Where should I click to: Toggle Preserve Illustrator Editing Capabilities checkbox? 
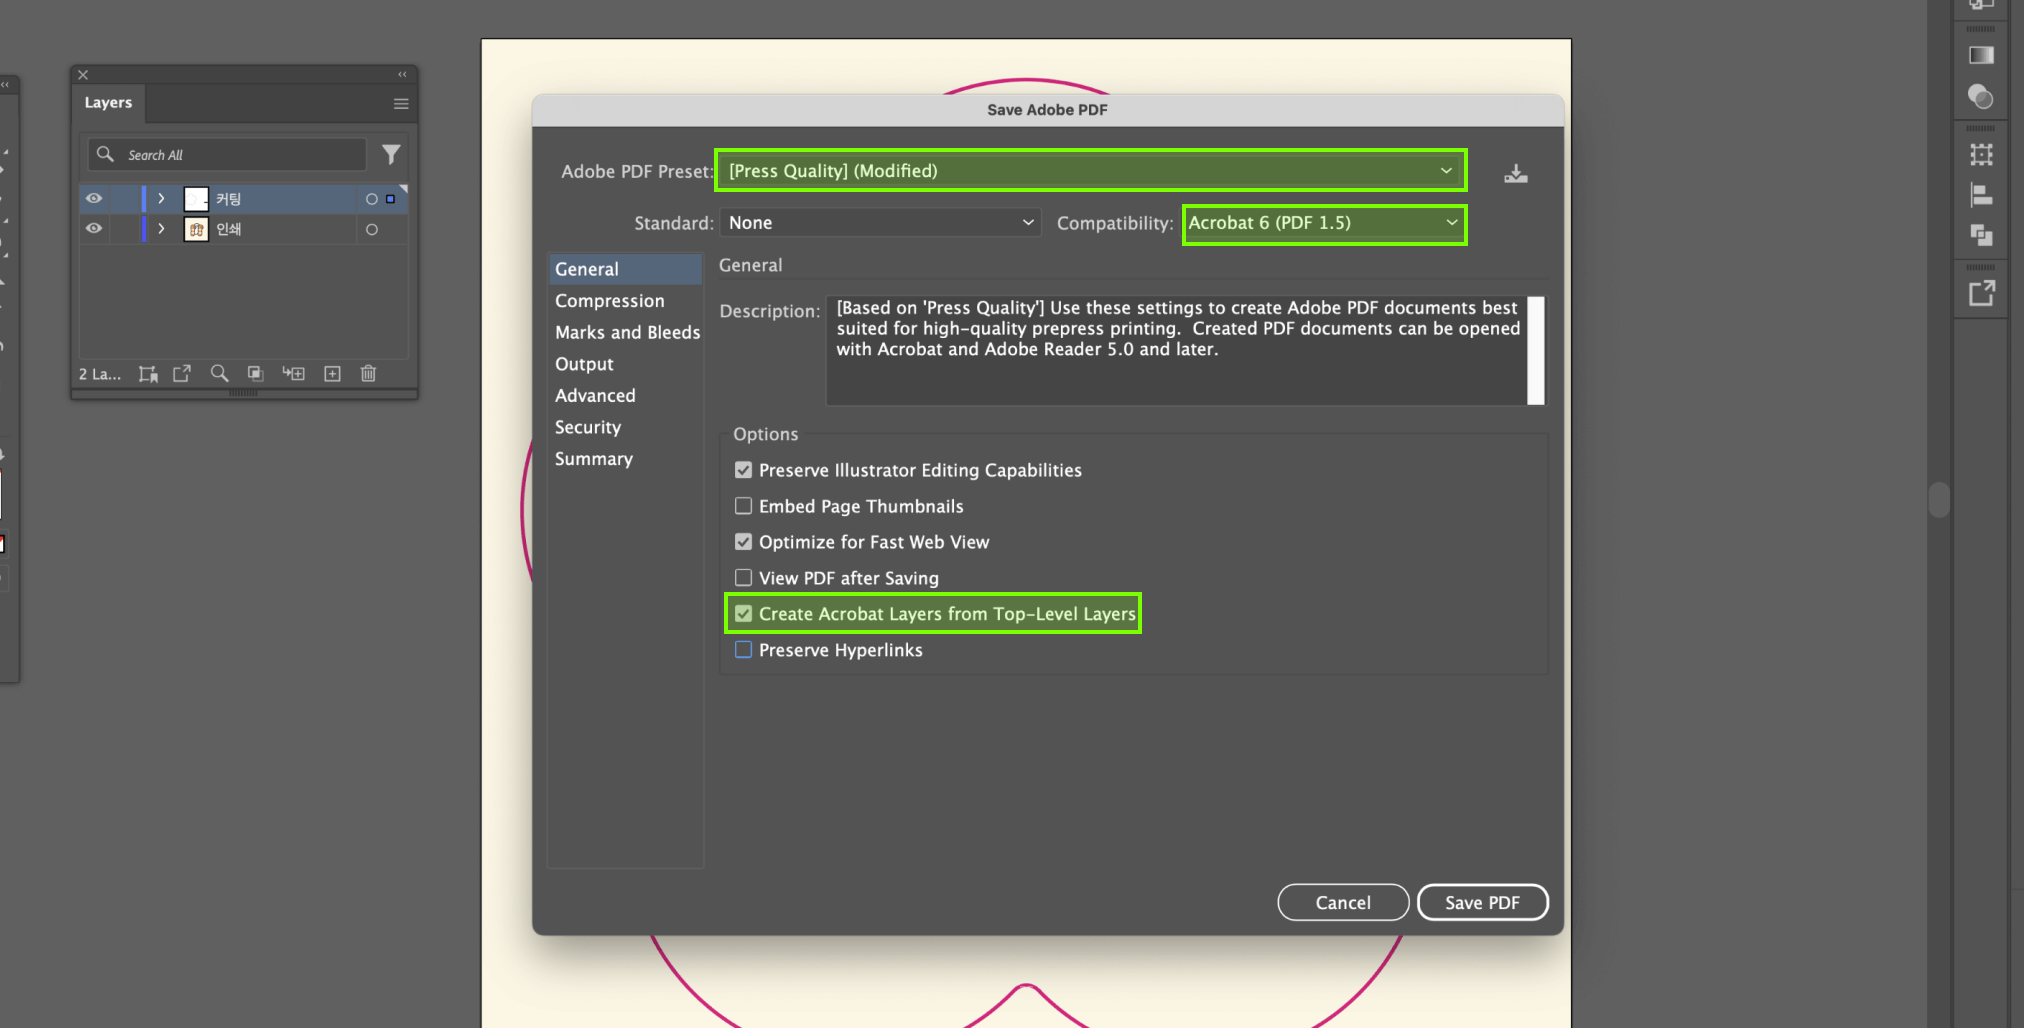(743, 470)
